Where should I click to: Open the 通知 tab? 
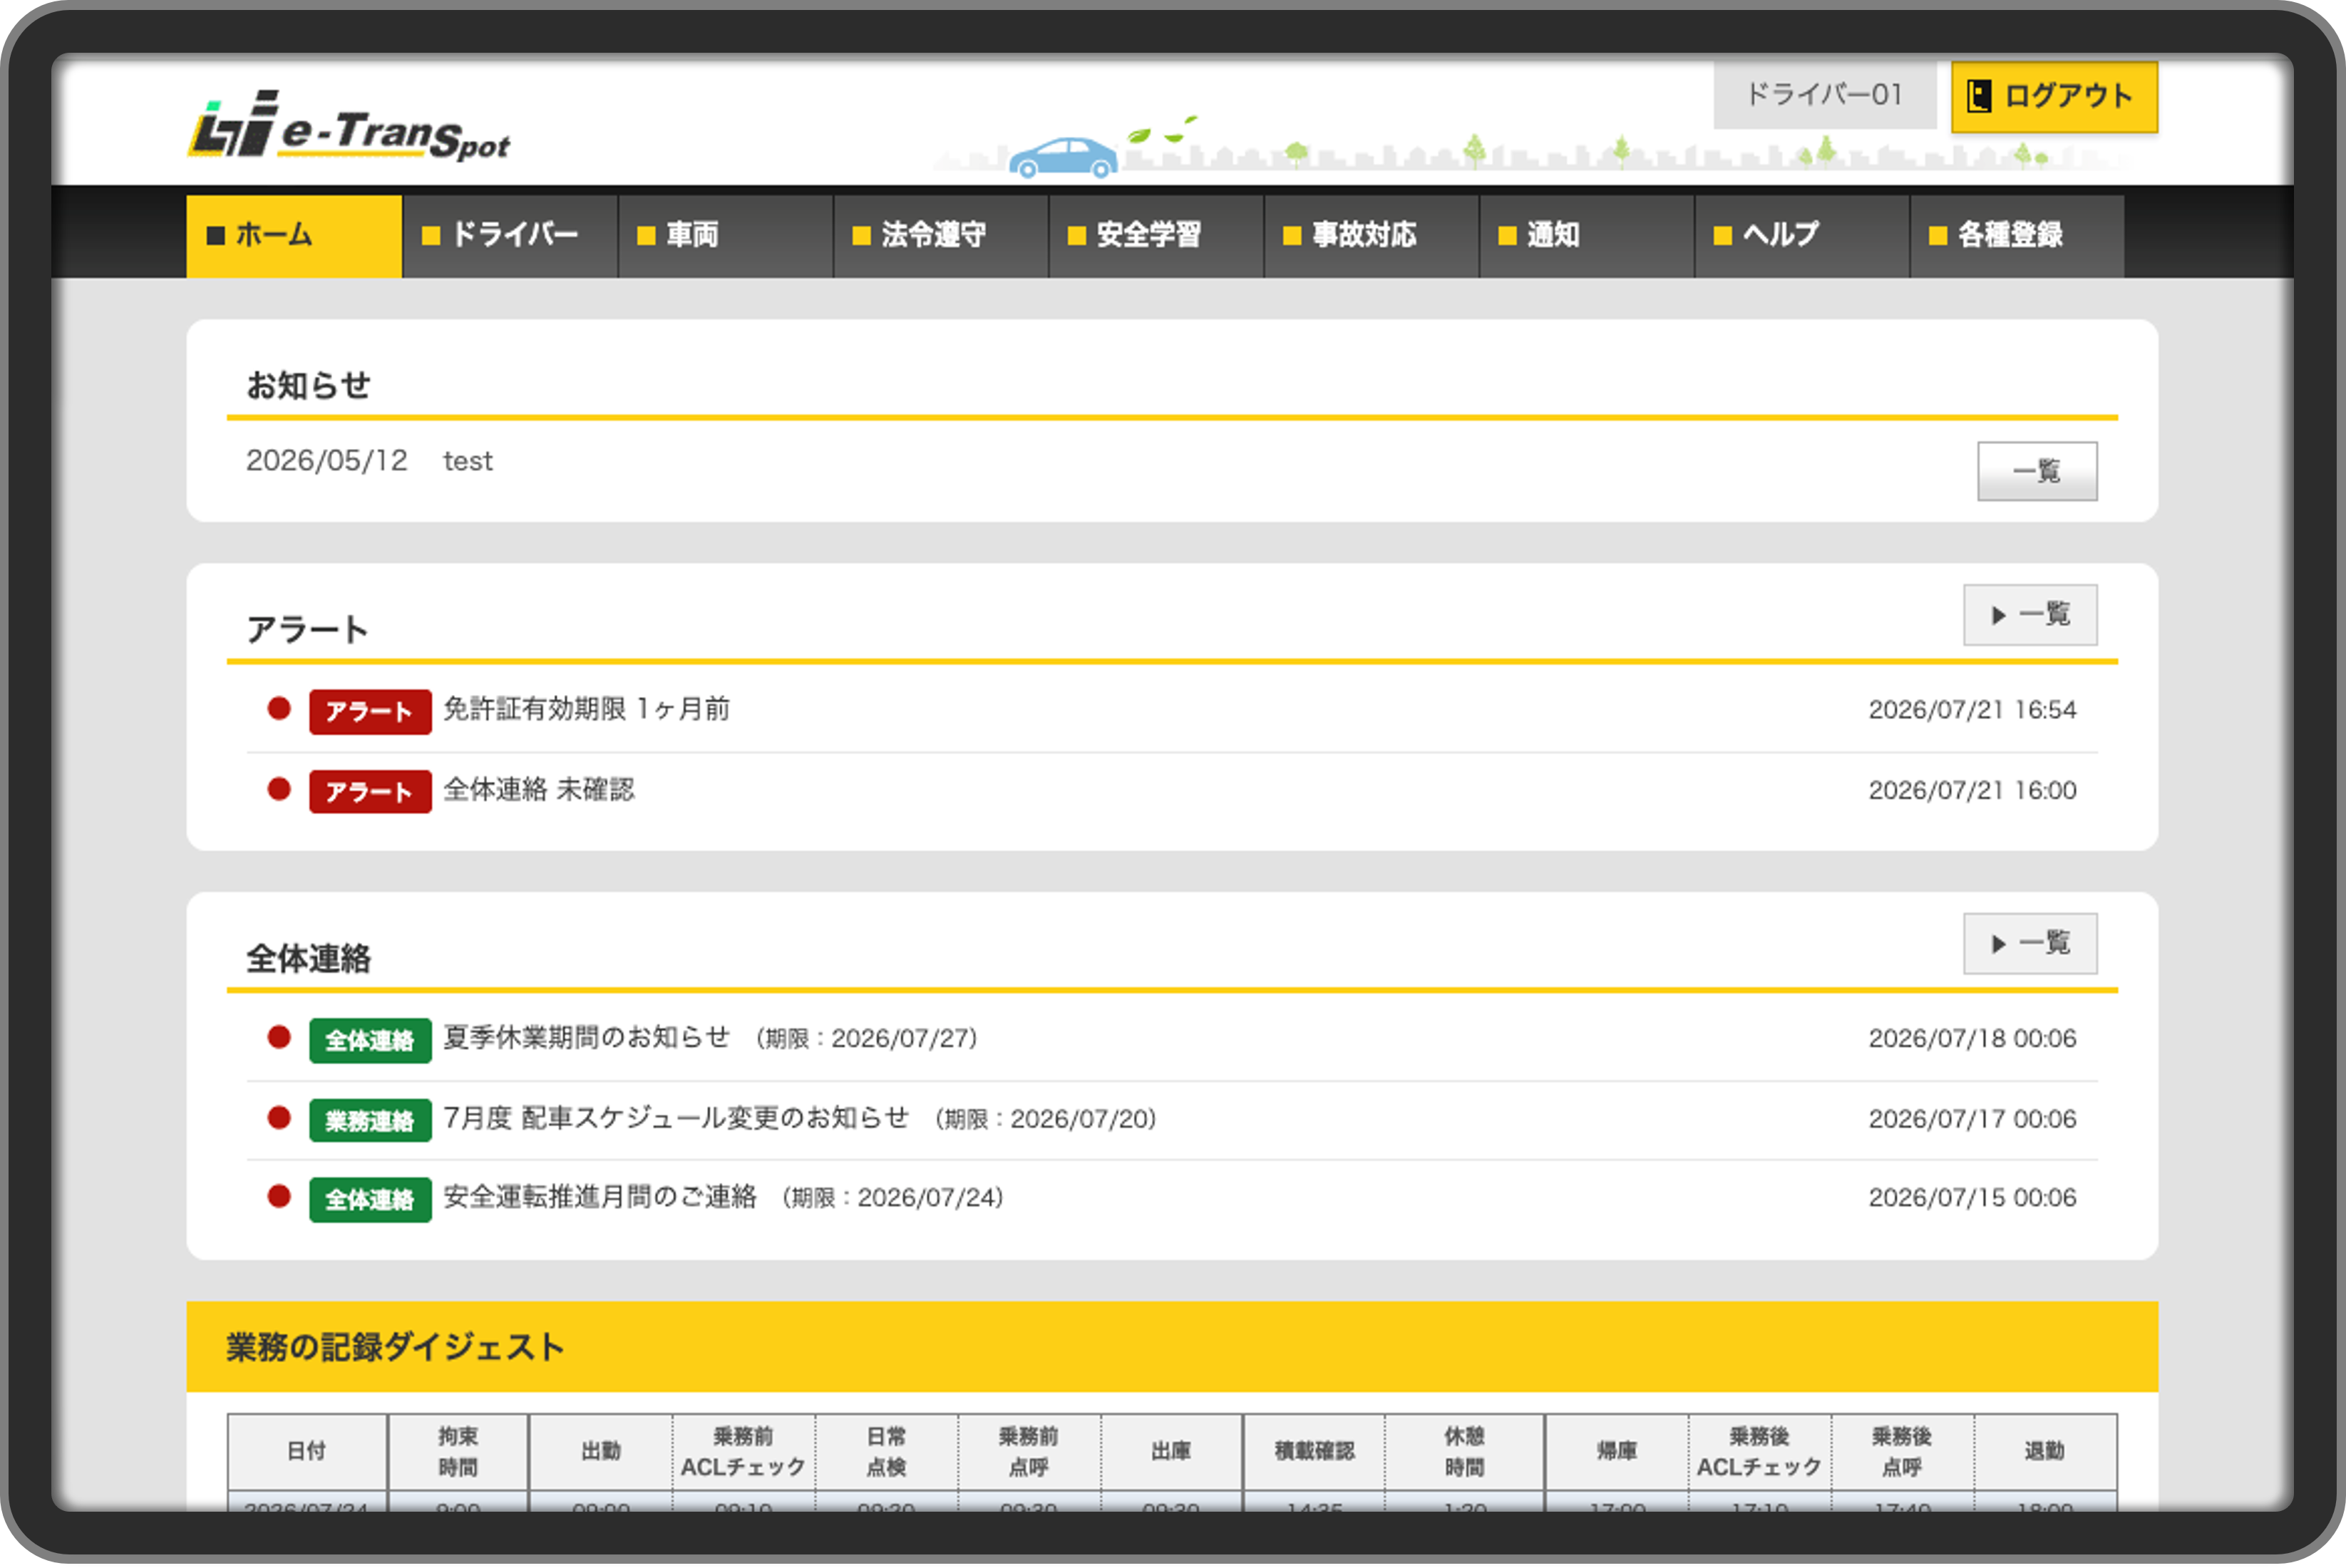pyautogui.click(x=1587, y=236)
